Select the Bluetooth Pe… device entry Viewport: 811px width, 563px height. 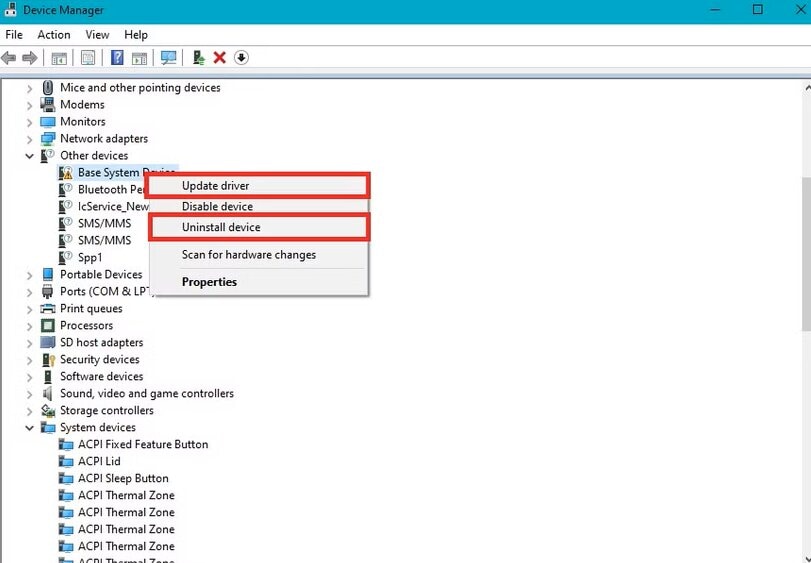111,190
